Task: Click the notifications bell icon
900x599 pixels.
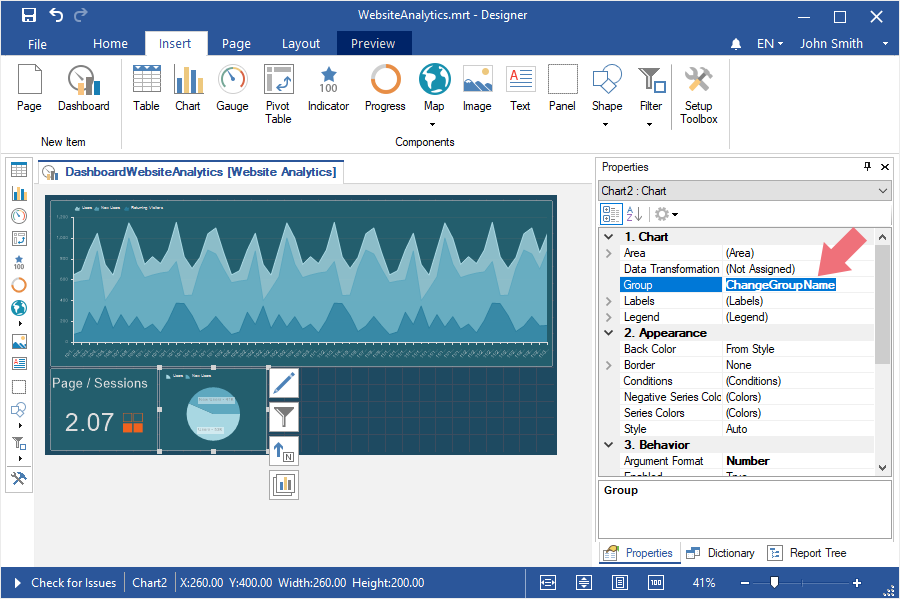Action: 737,44
